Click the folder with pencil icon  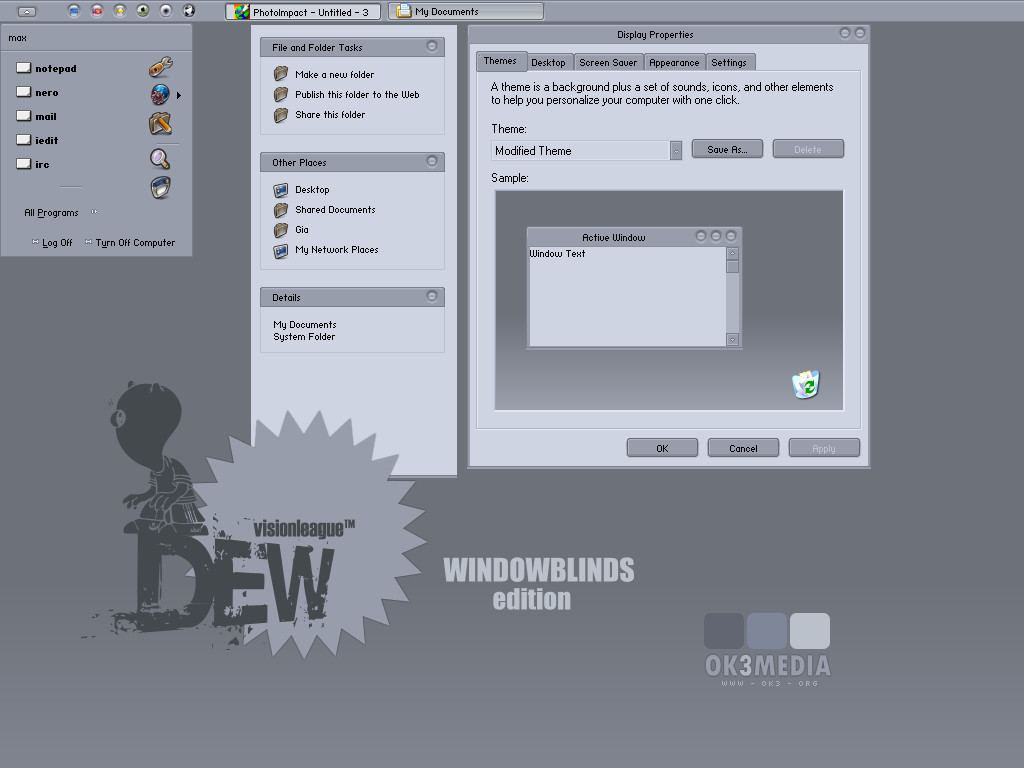click(x=160, y=123)
